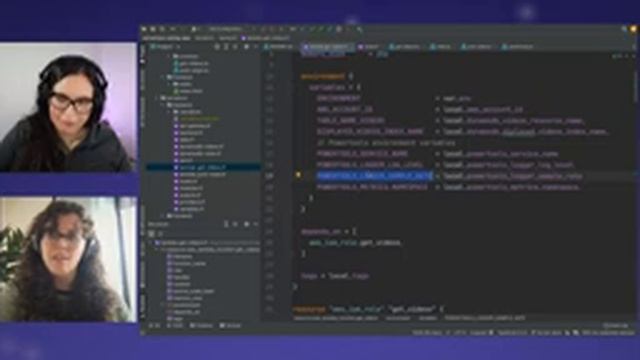640x360 pixels.
Task: Open the Project panel gear settings icon
Action: click(247, 47)
